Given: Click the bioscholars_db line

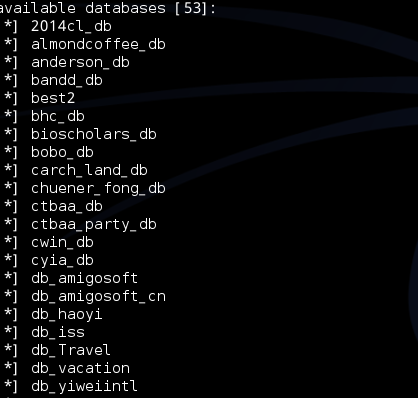Looking at the screenshot, I should point(94,134).
